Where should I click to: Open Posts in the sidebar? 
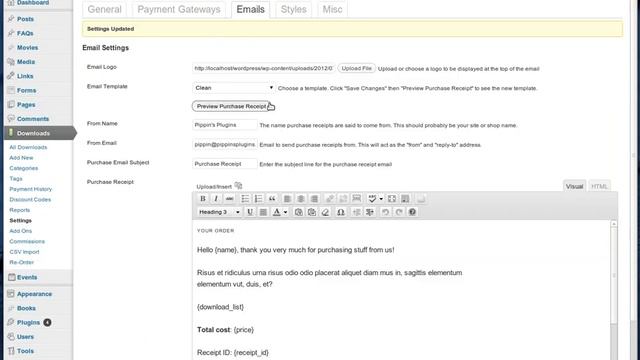point(25,19)
